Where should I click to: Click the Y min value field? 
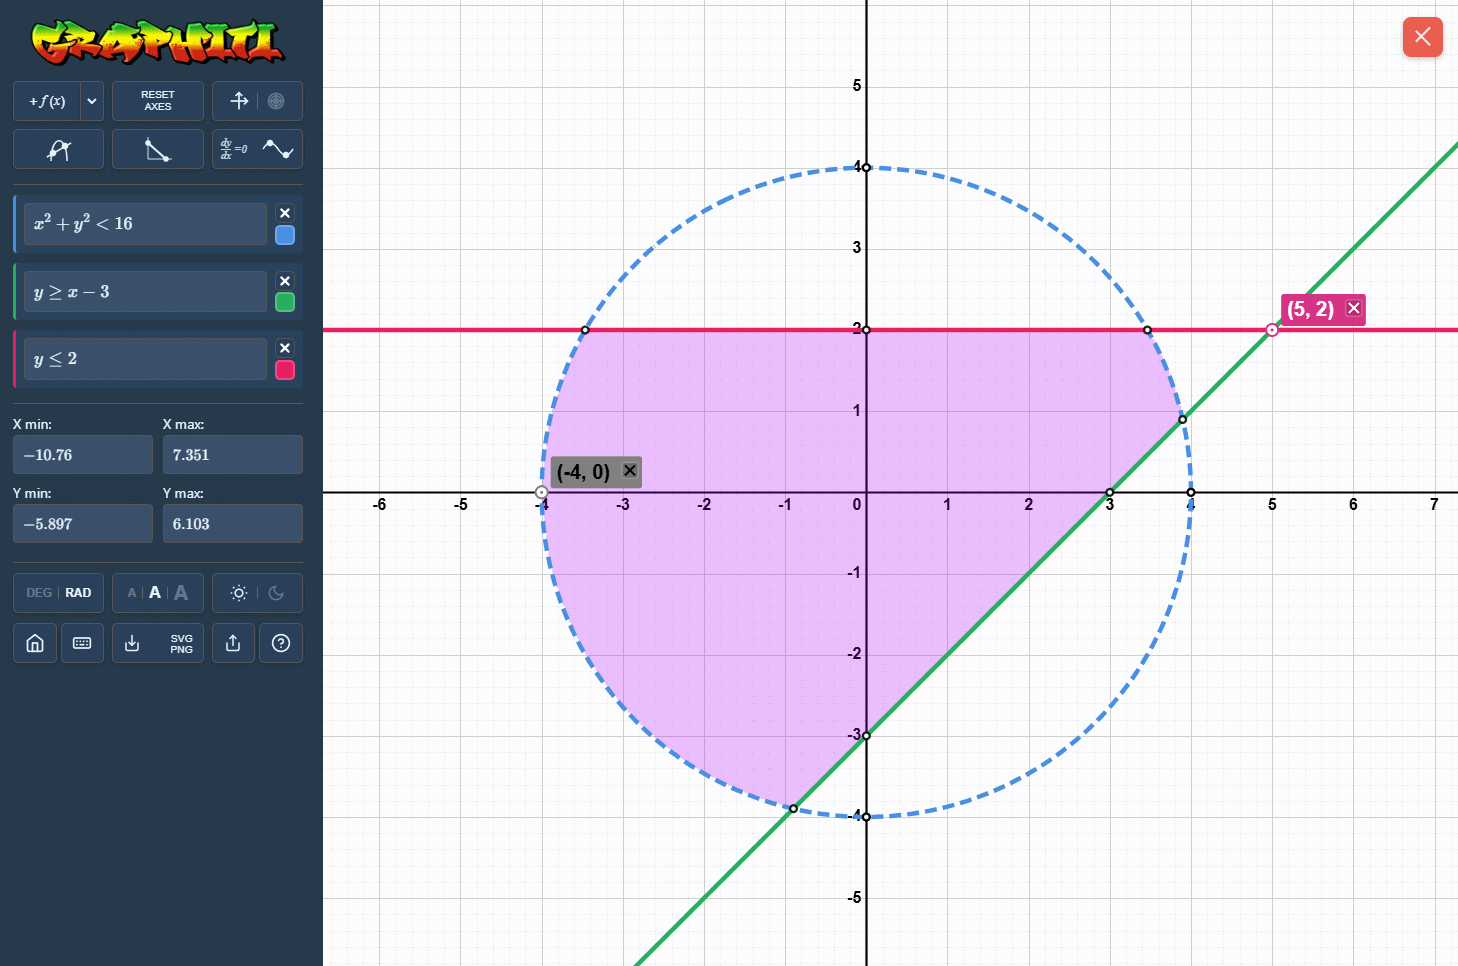click(83, 524)
